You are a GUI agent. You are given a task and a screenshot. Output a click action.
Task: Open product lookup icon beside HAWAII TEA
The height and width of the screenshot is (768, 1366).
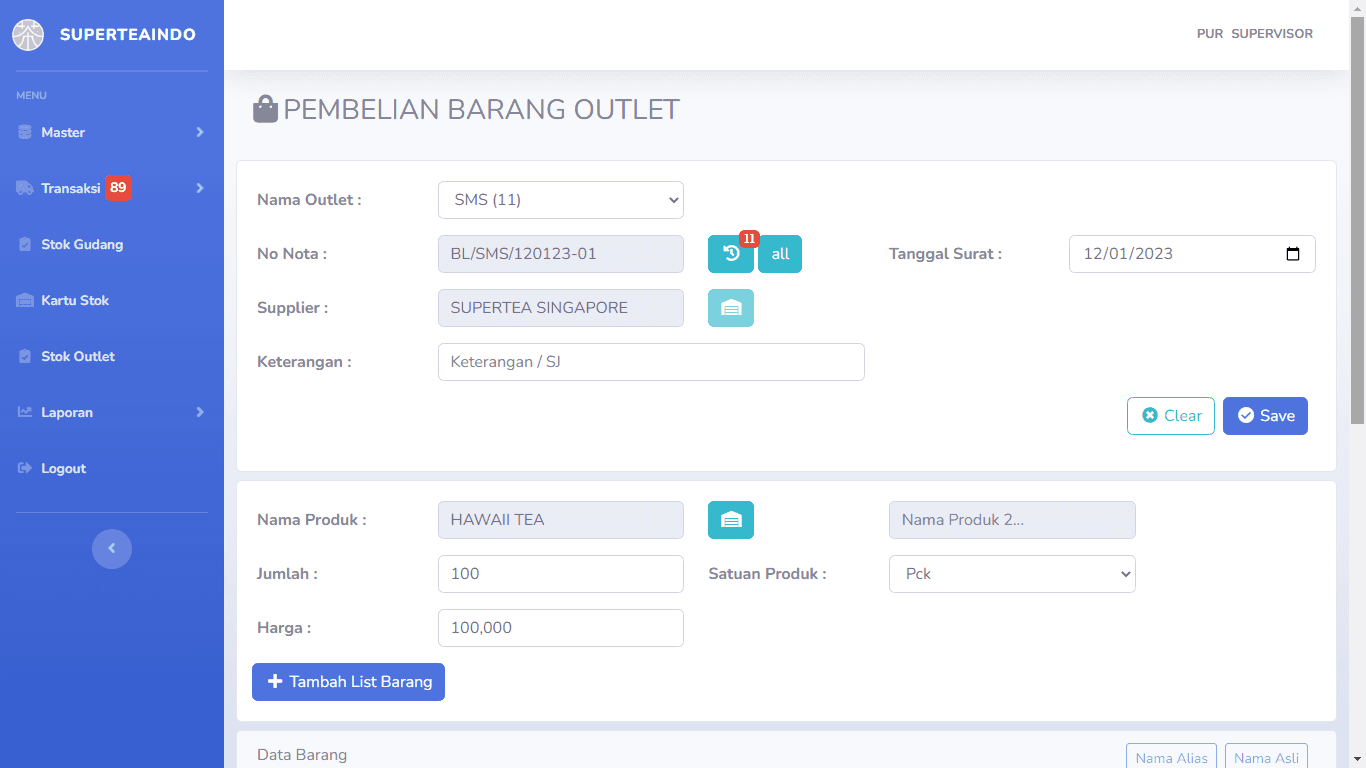pyautogui.click(x=731, y=520)
